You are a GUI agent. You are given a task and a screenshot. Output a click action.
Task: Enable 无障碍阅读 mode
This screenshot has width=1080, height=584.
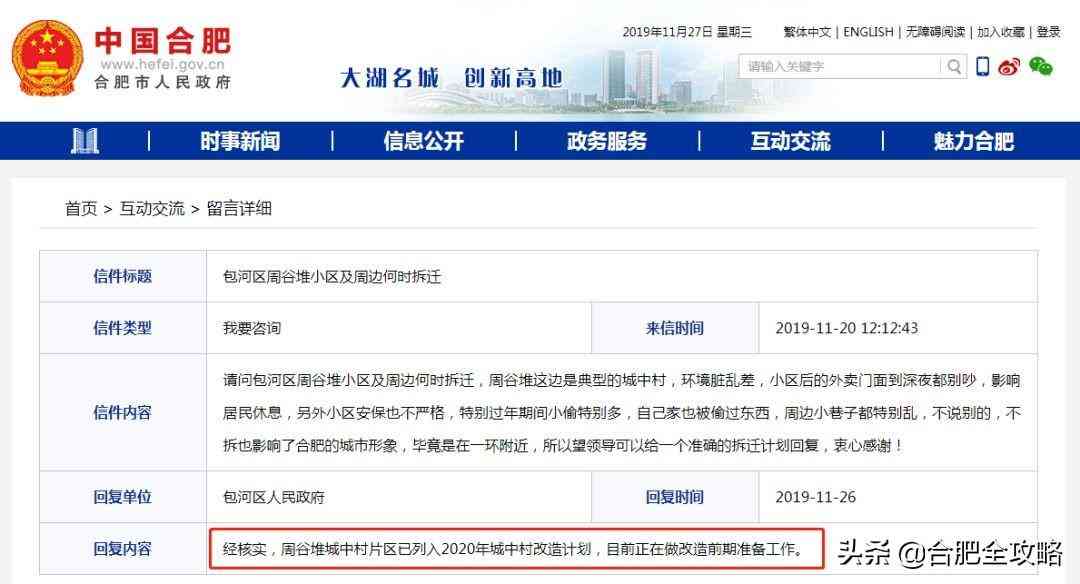click(x=935, y=32)
